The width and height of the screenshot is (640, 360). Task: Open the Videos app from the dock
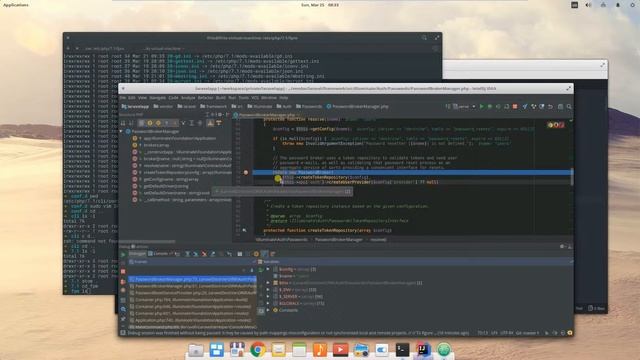pyautogui.click(x=340, y=350)
